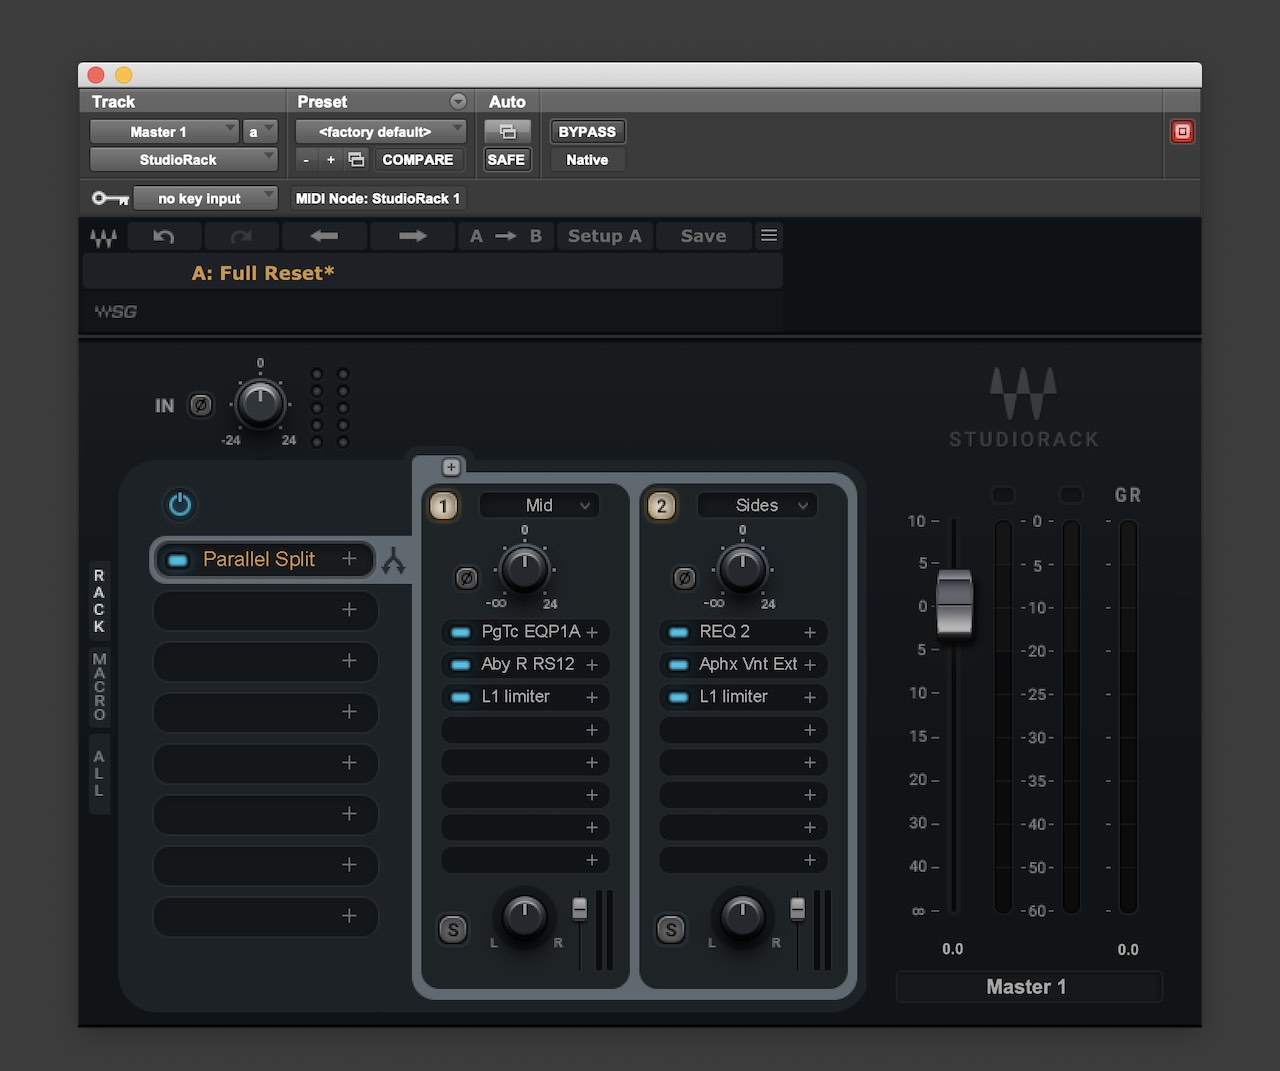1280x1071 pixels.
Task: Click Mid chain input gain knob
Action: point(525,568)
